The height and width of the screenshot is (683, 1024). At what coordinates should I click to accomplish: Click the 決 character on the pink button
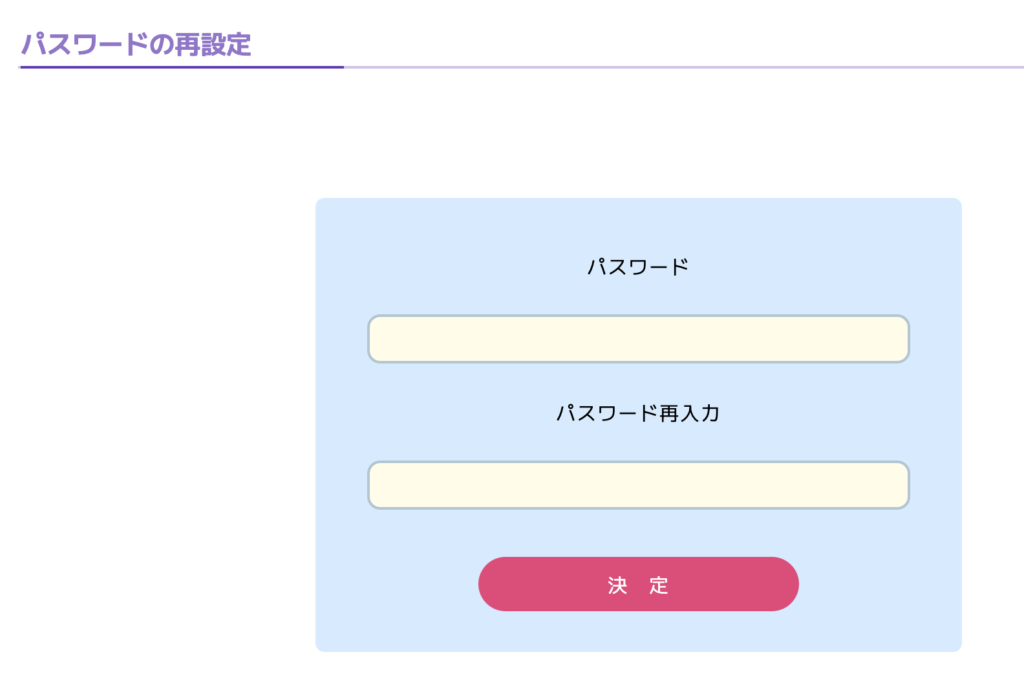[x=617, y=585]
